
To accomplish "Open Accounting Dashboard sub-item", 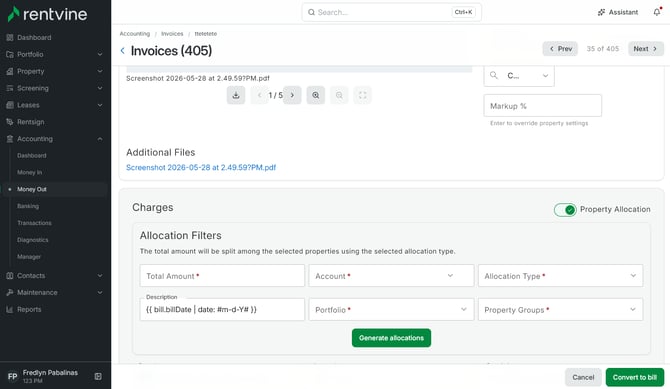I will click(32, 156).
